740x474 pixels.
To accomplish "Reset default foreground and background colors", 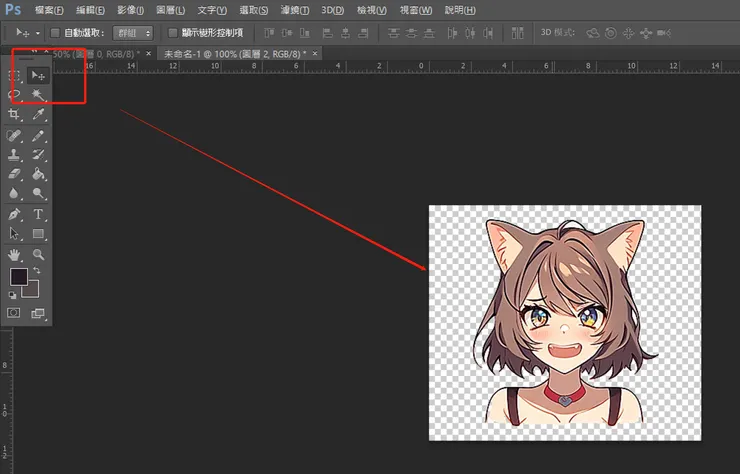I will point(13,295).
